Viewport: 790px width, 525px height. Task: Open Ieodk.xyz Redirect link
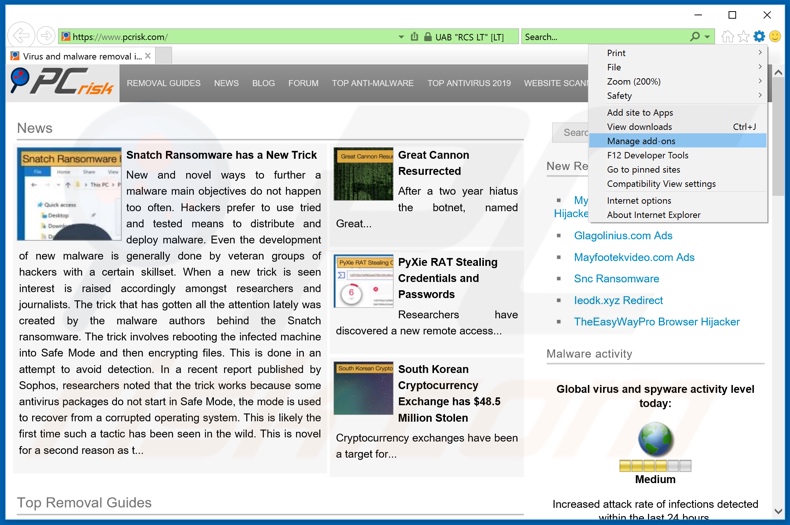618,300
